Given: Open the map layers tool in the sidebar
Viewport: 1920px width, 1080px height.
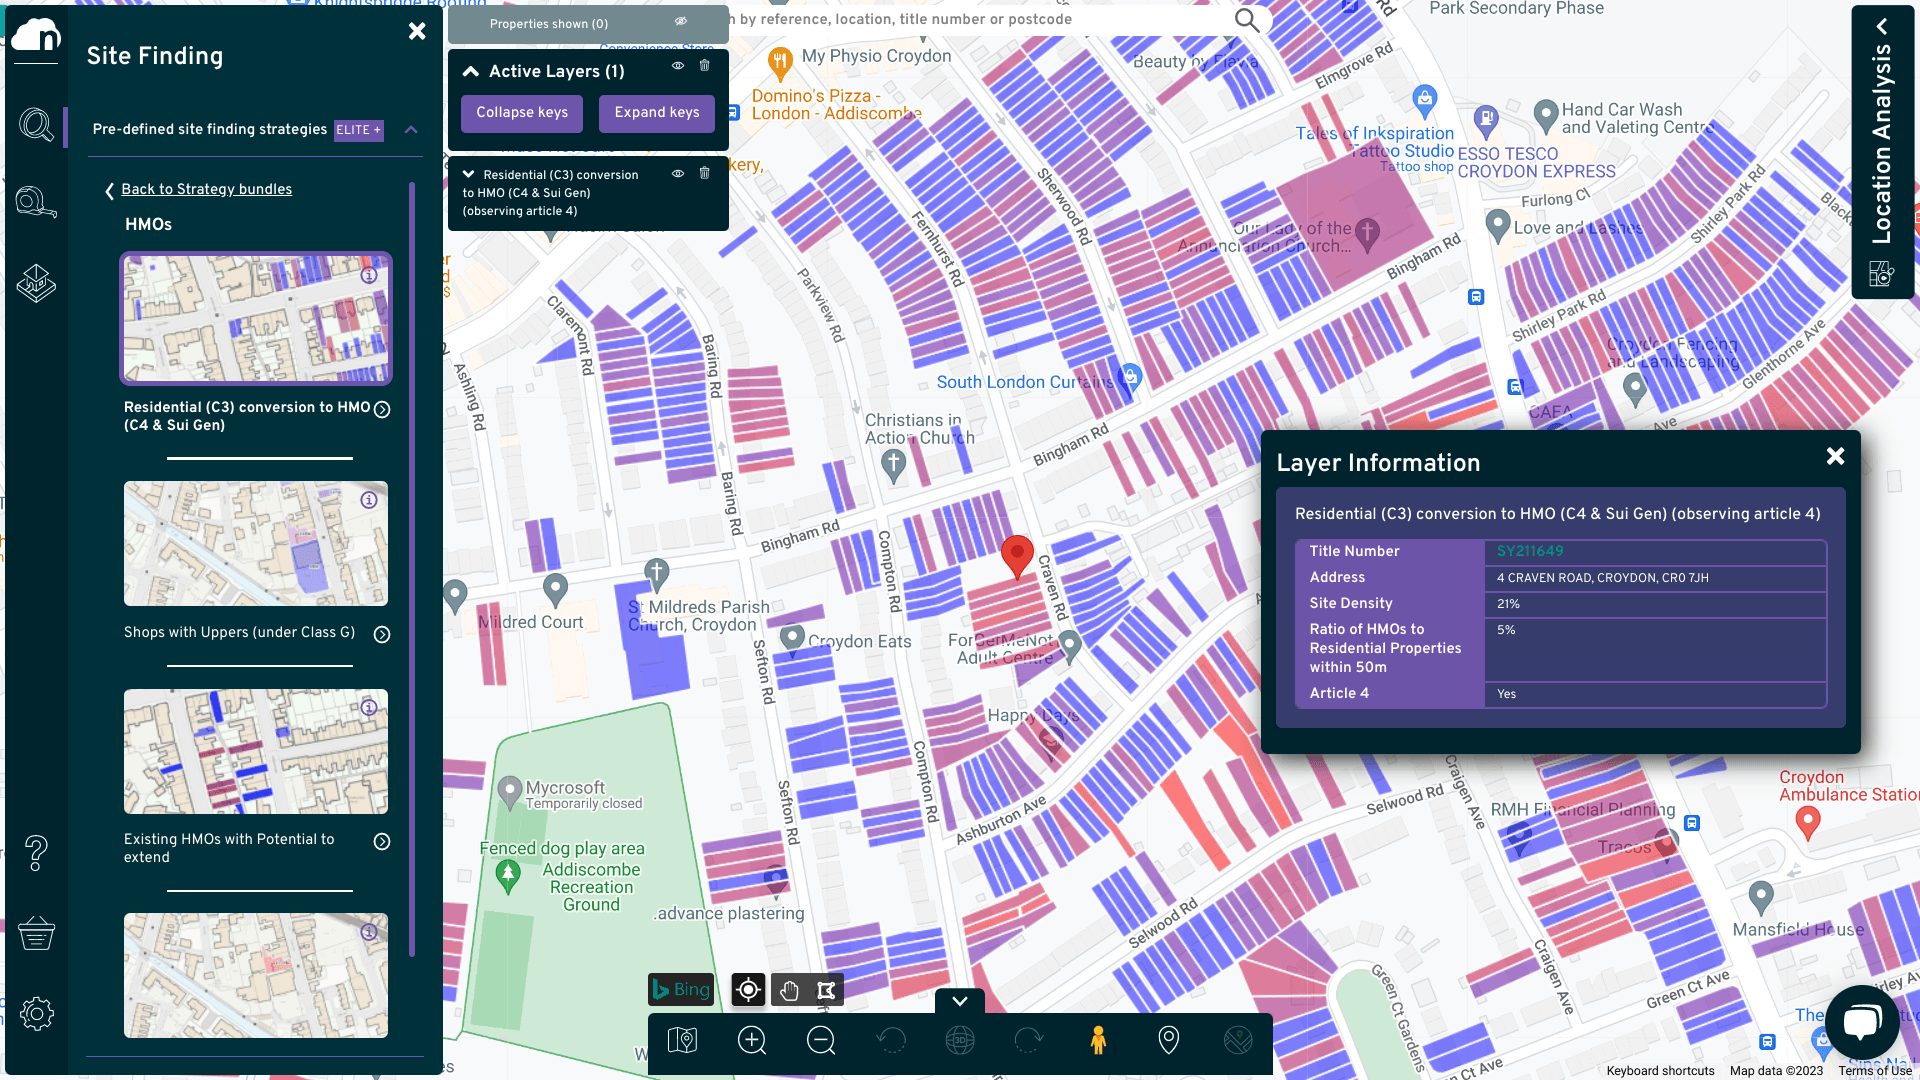Looking at the screenshot, I should click(x=37, y=283).
